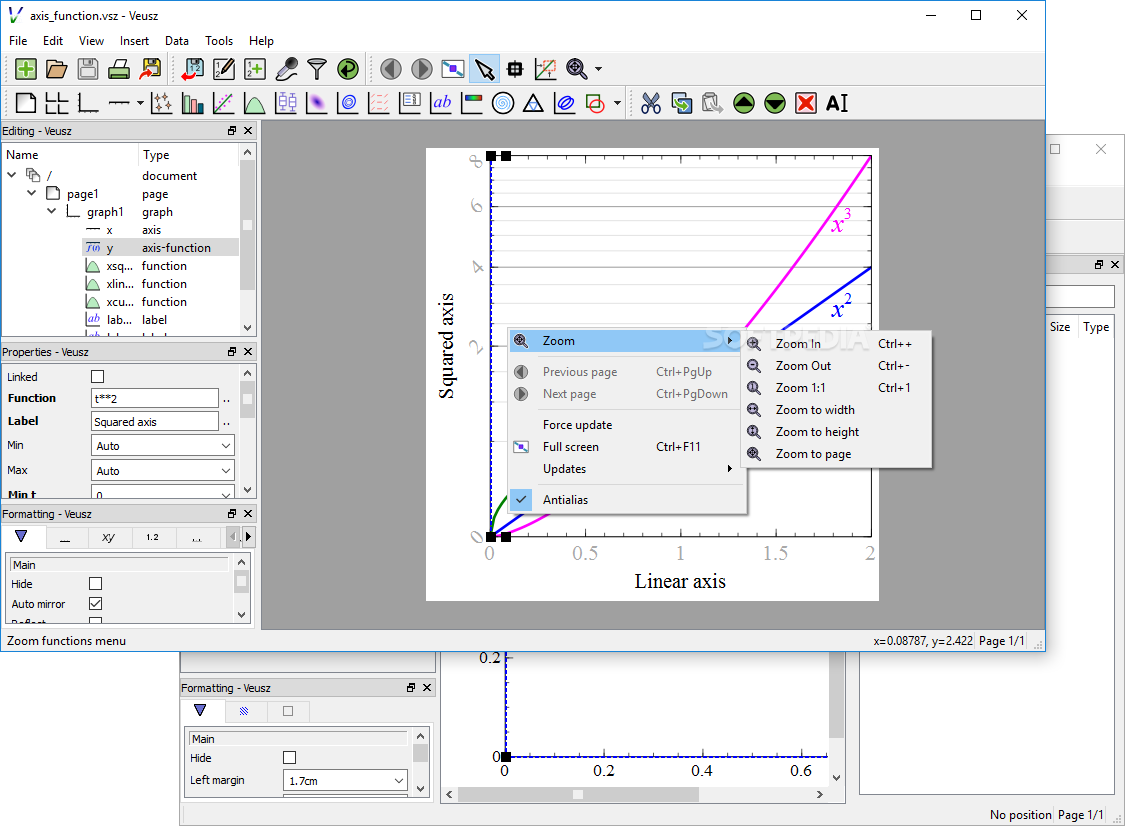Viewport: 1125px width, 826px height.
Task: Open the zoom menu dropdown arrow in toolbar
Action: click(598, 69)
